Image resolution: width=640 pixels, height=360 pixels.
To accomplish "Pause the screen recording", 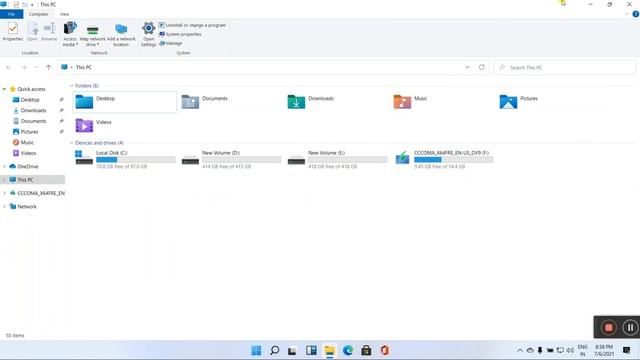I will [x=630, y=327].
